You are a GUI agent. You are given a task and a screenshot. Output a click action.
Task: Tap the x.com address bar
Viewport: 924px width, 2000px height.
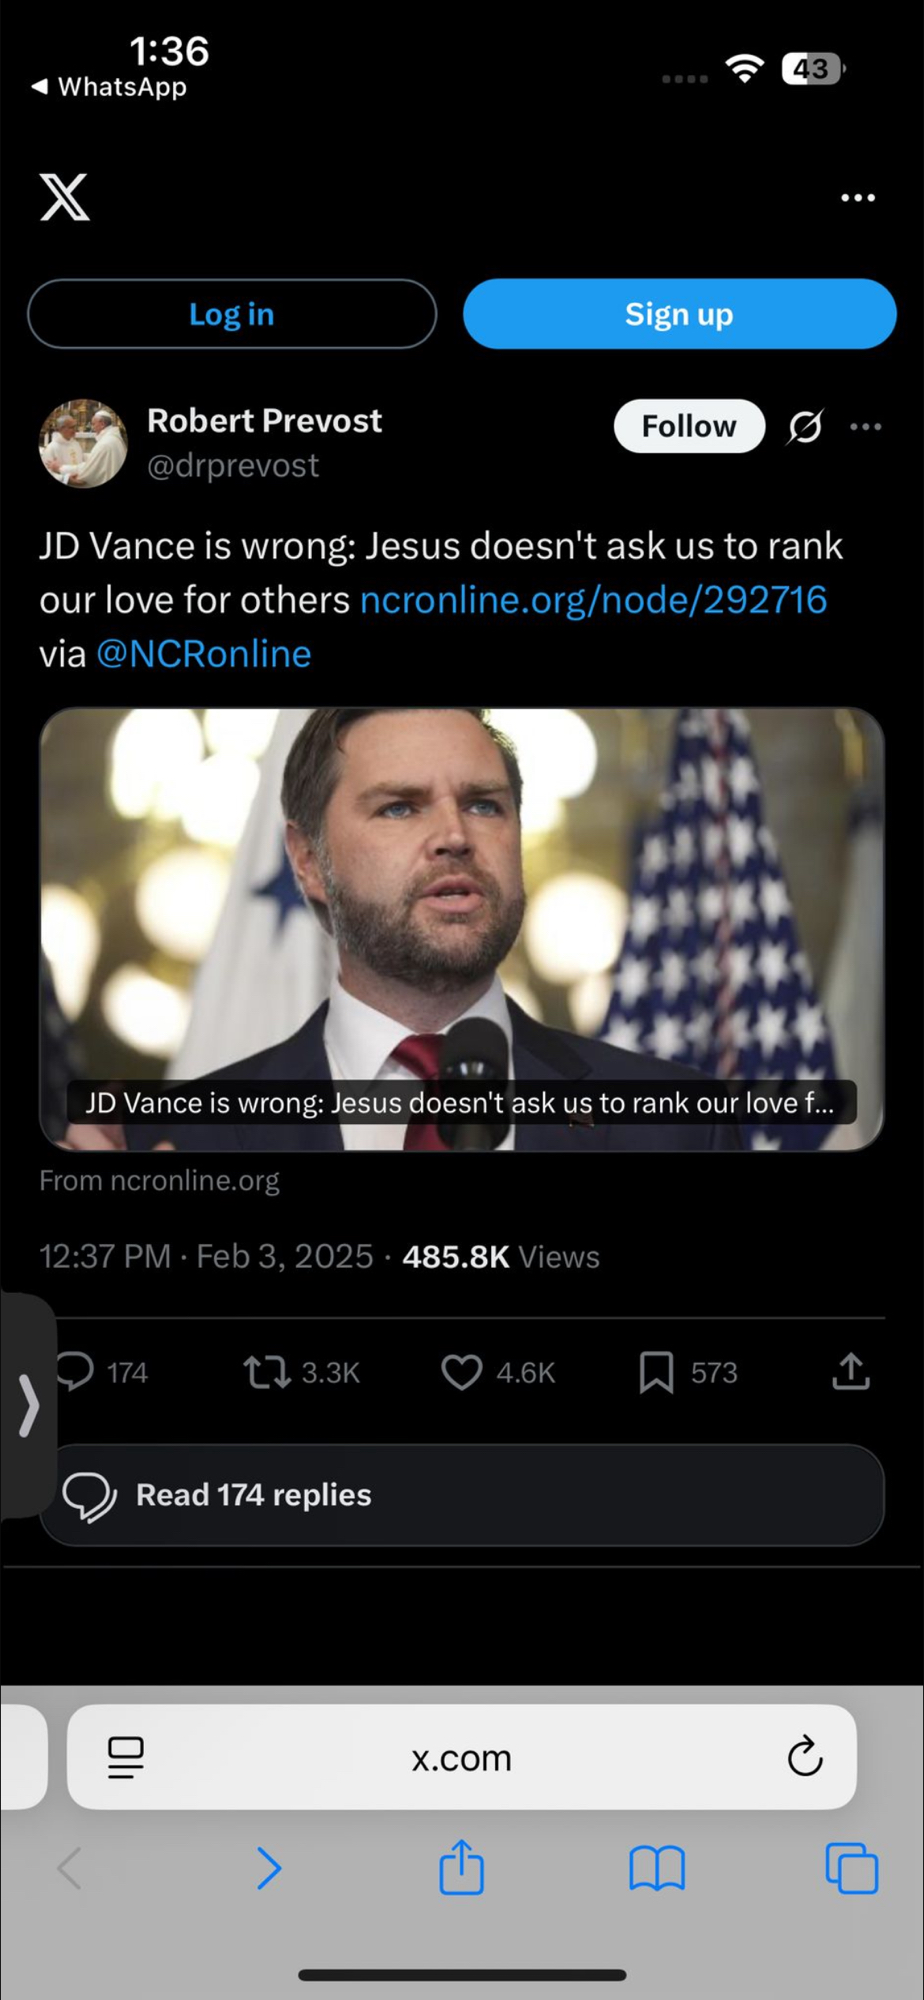pyautogui.click(x=462, y=1757)
